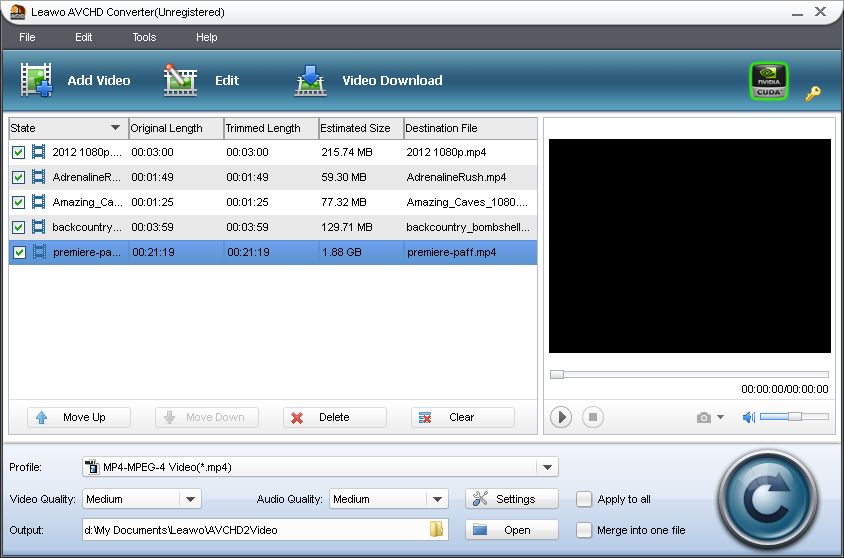This screenshot has width=844, height=558.
Task: Click film icon of 2012 1080p row
Action: (38, 152)
